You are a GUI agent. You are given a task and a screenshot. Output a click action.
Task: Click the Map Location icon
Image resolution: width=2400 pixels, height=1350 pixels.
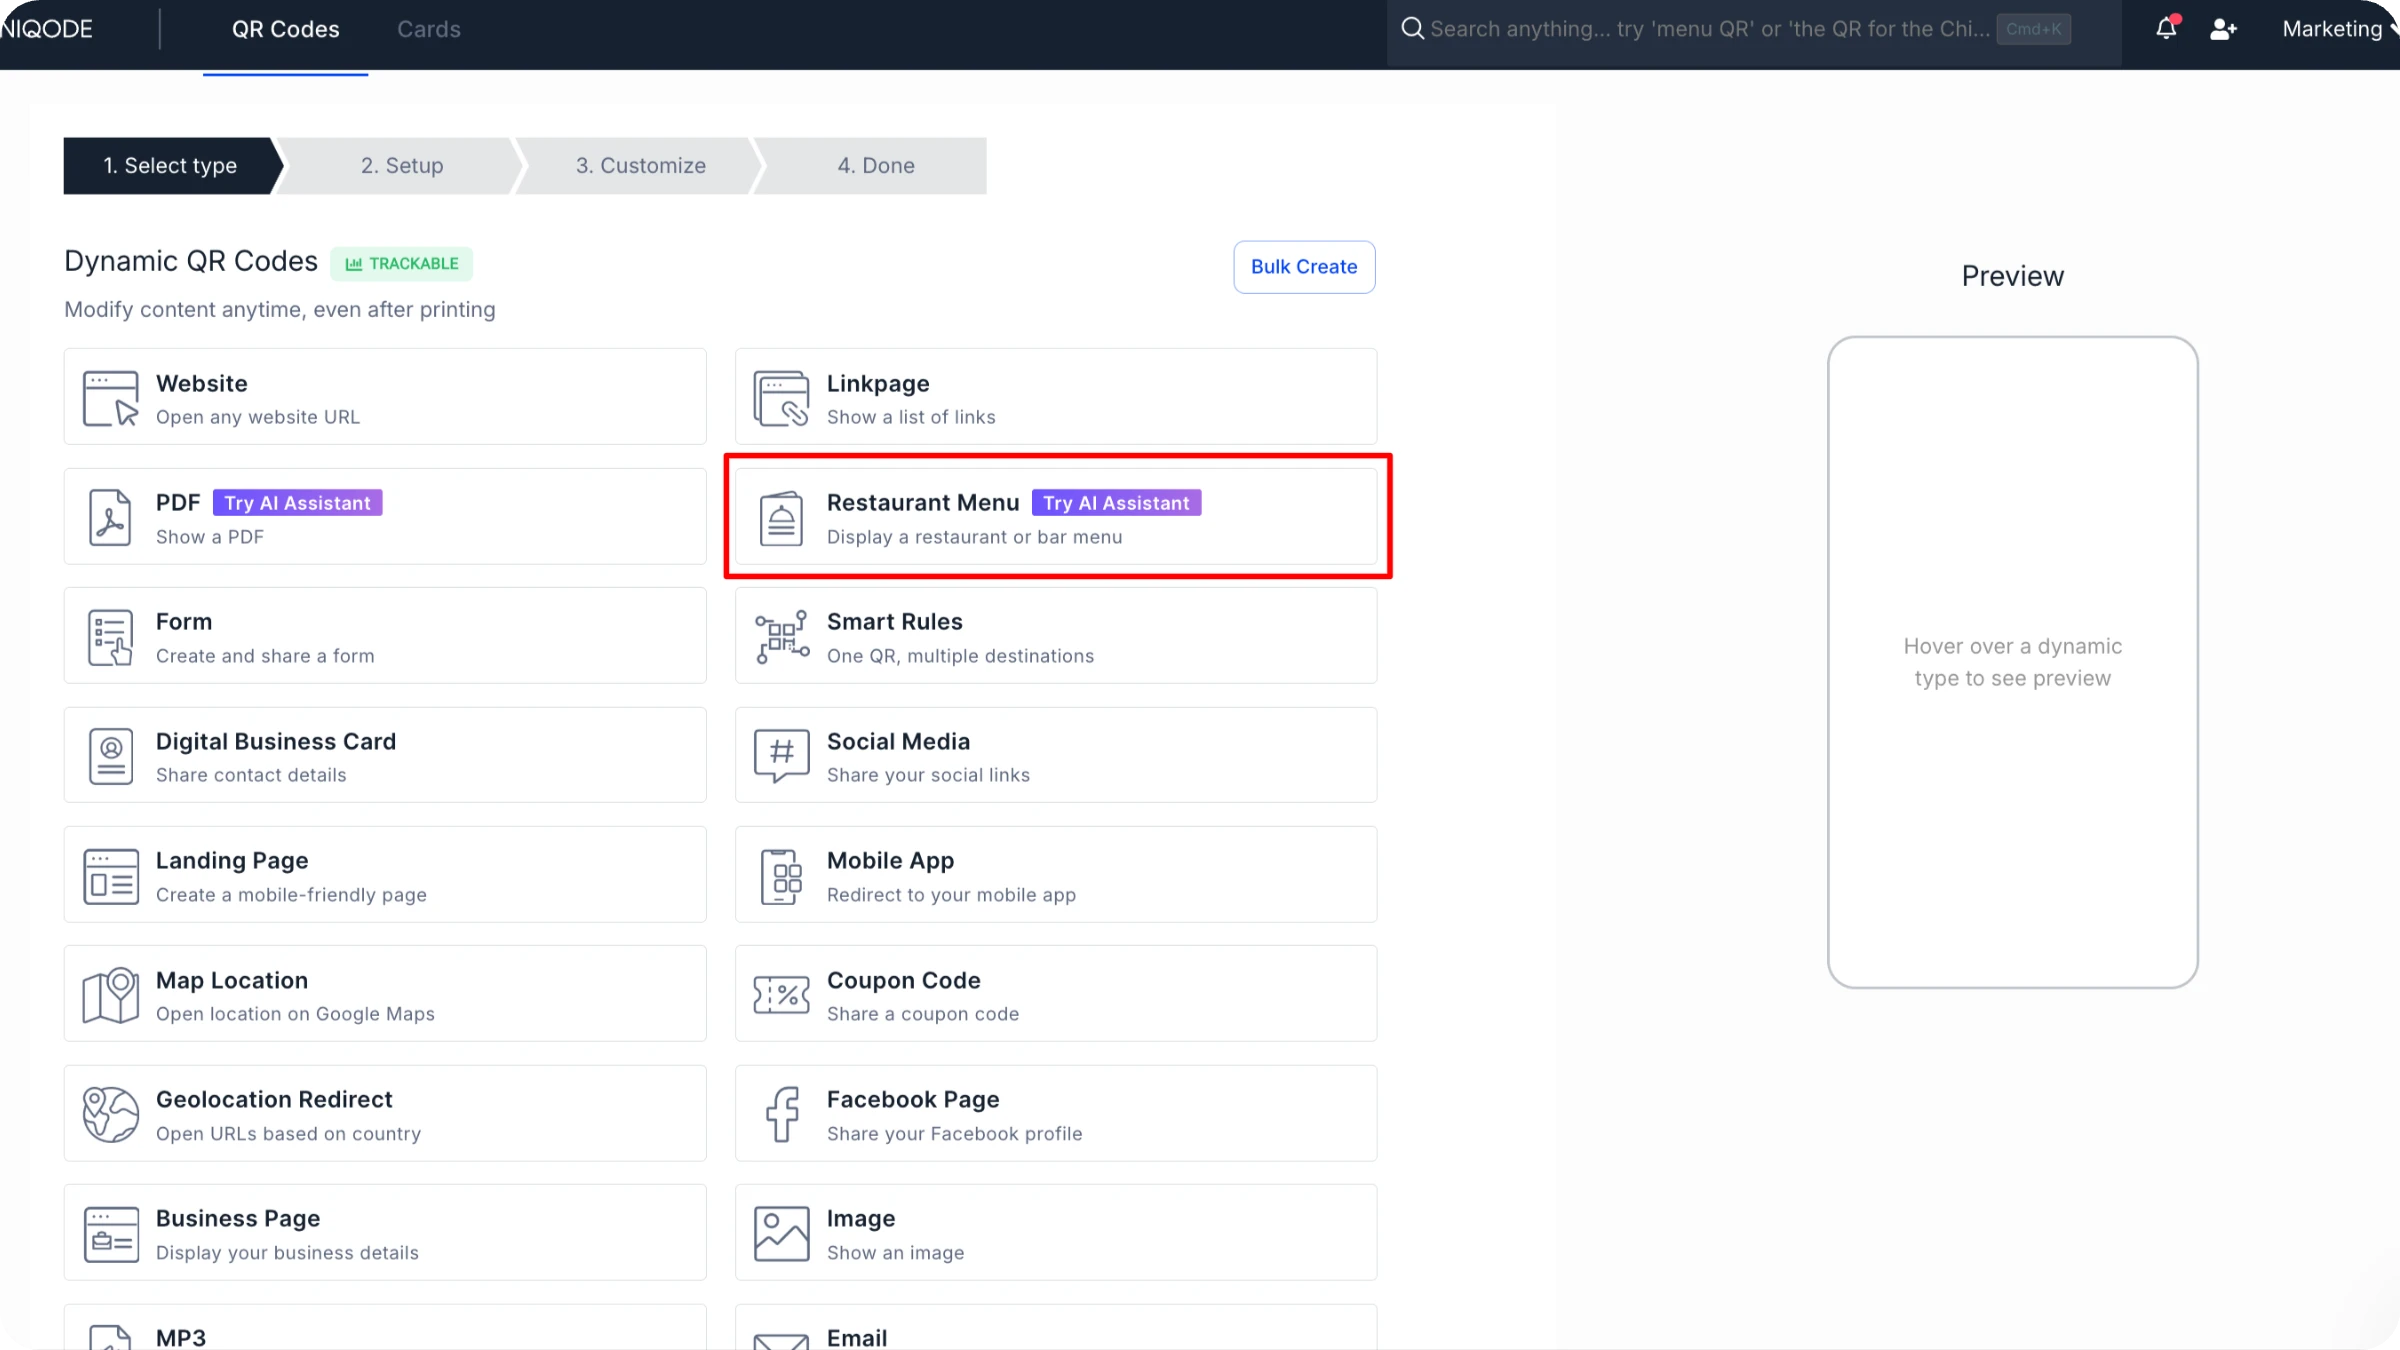click(x=111, y=995)
